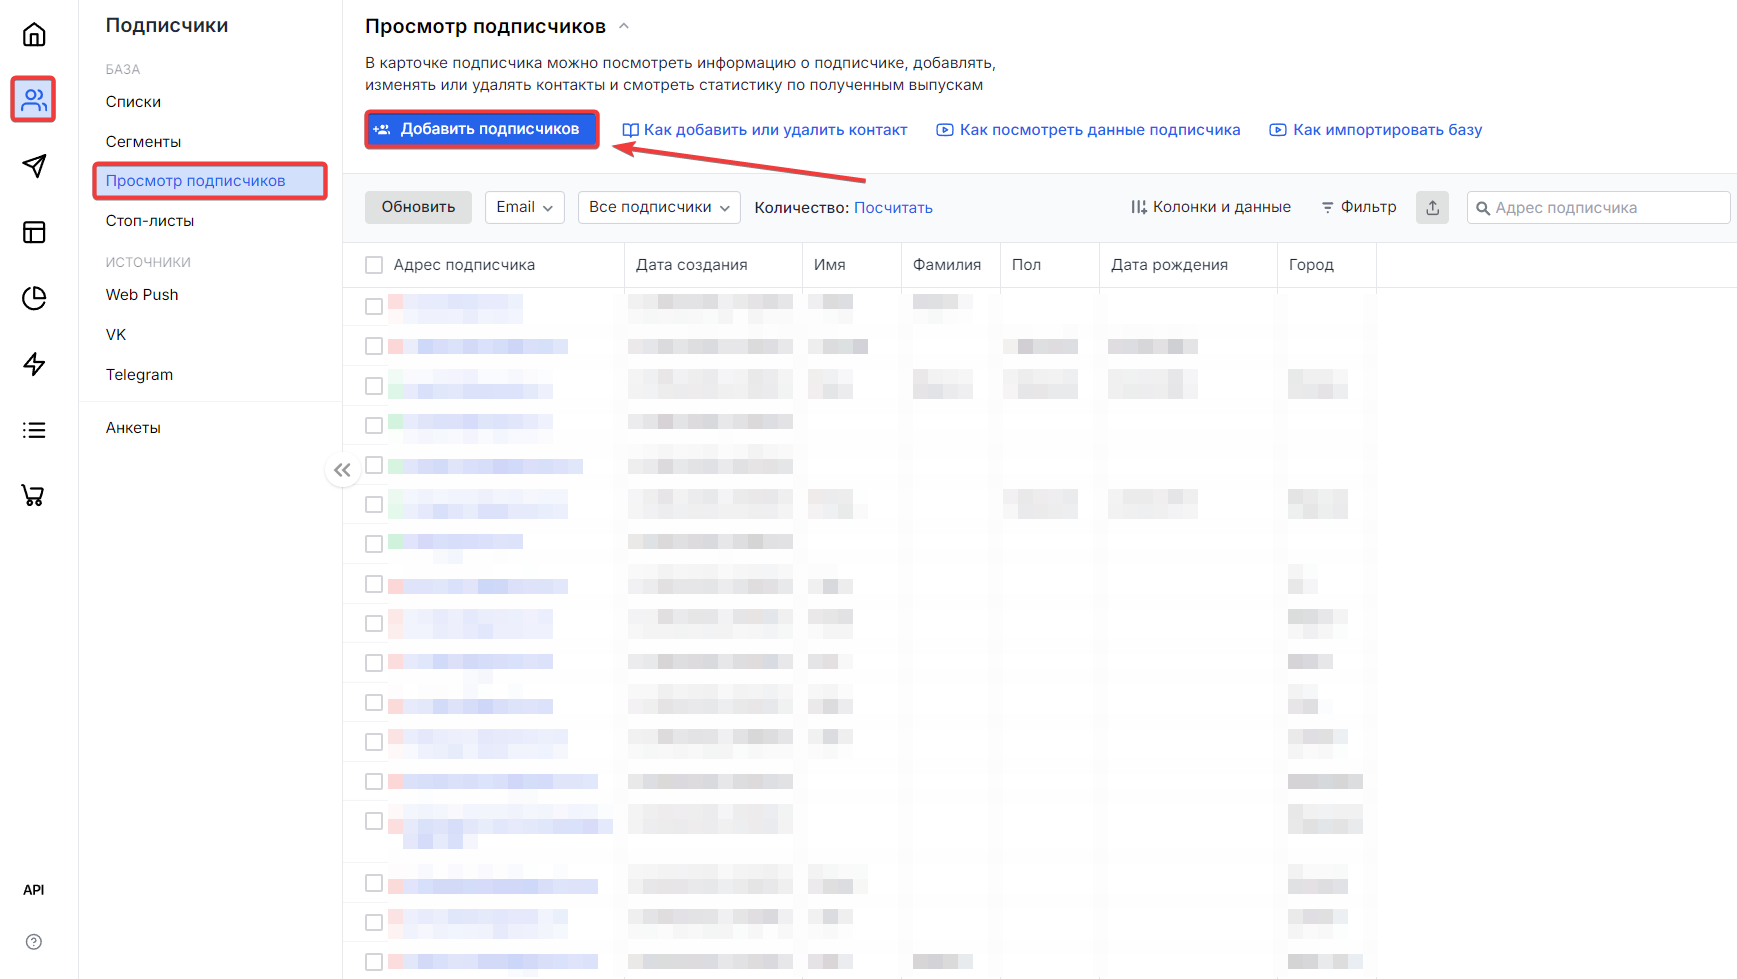Viewport: 1737px width, 979px height.
Task: Click the export upload icon button
Action: tap(1432, 207)
